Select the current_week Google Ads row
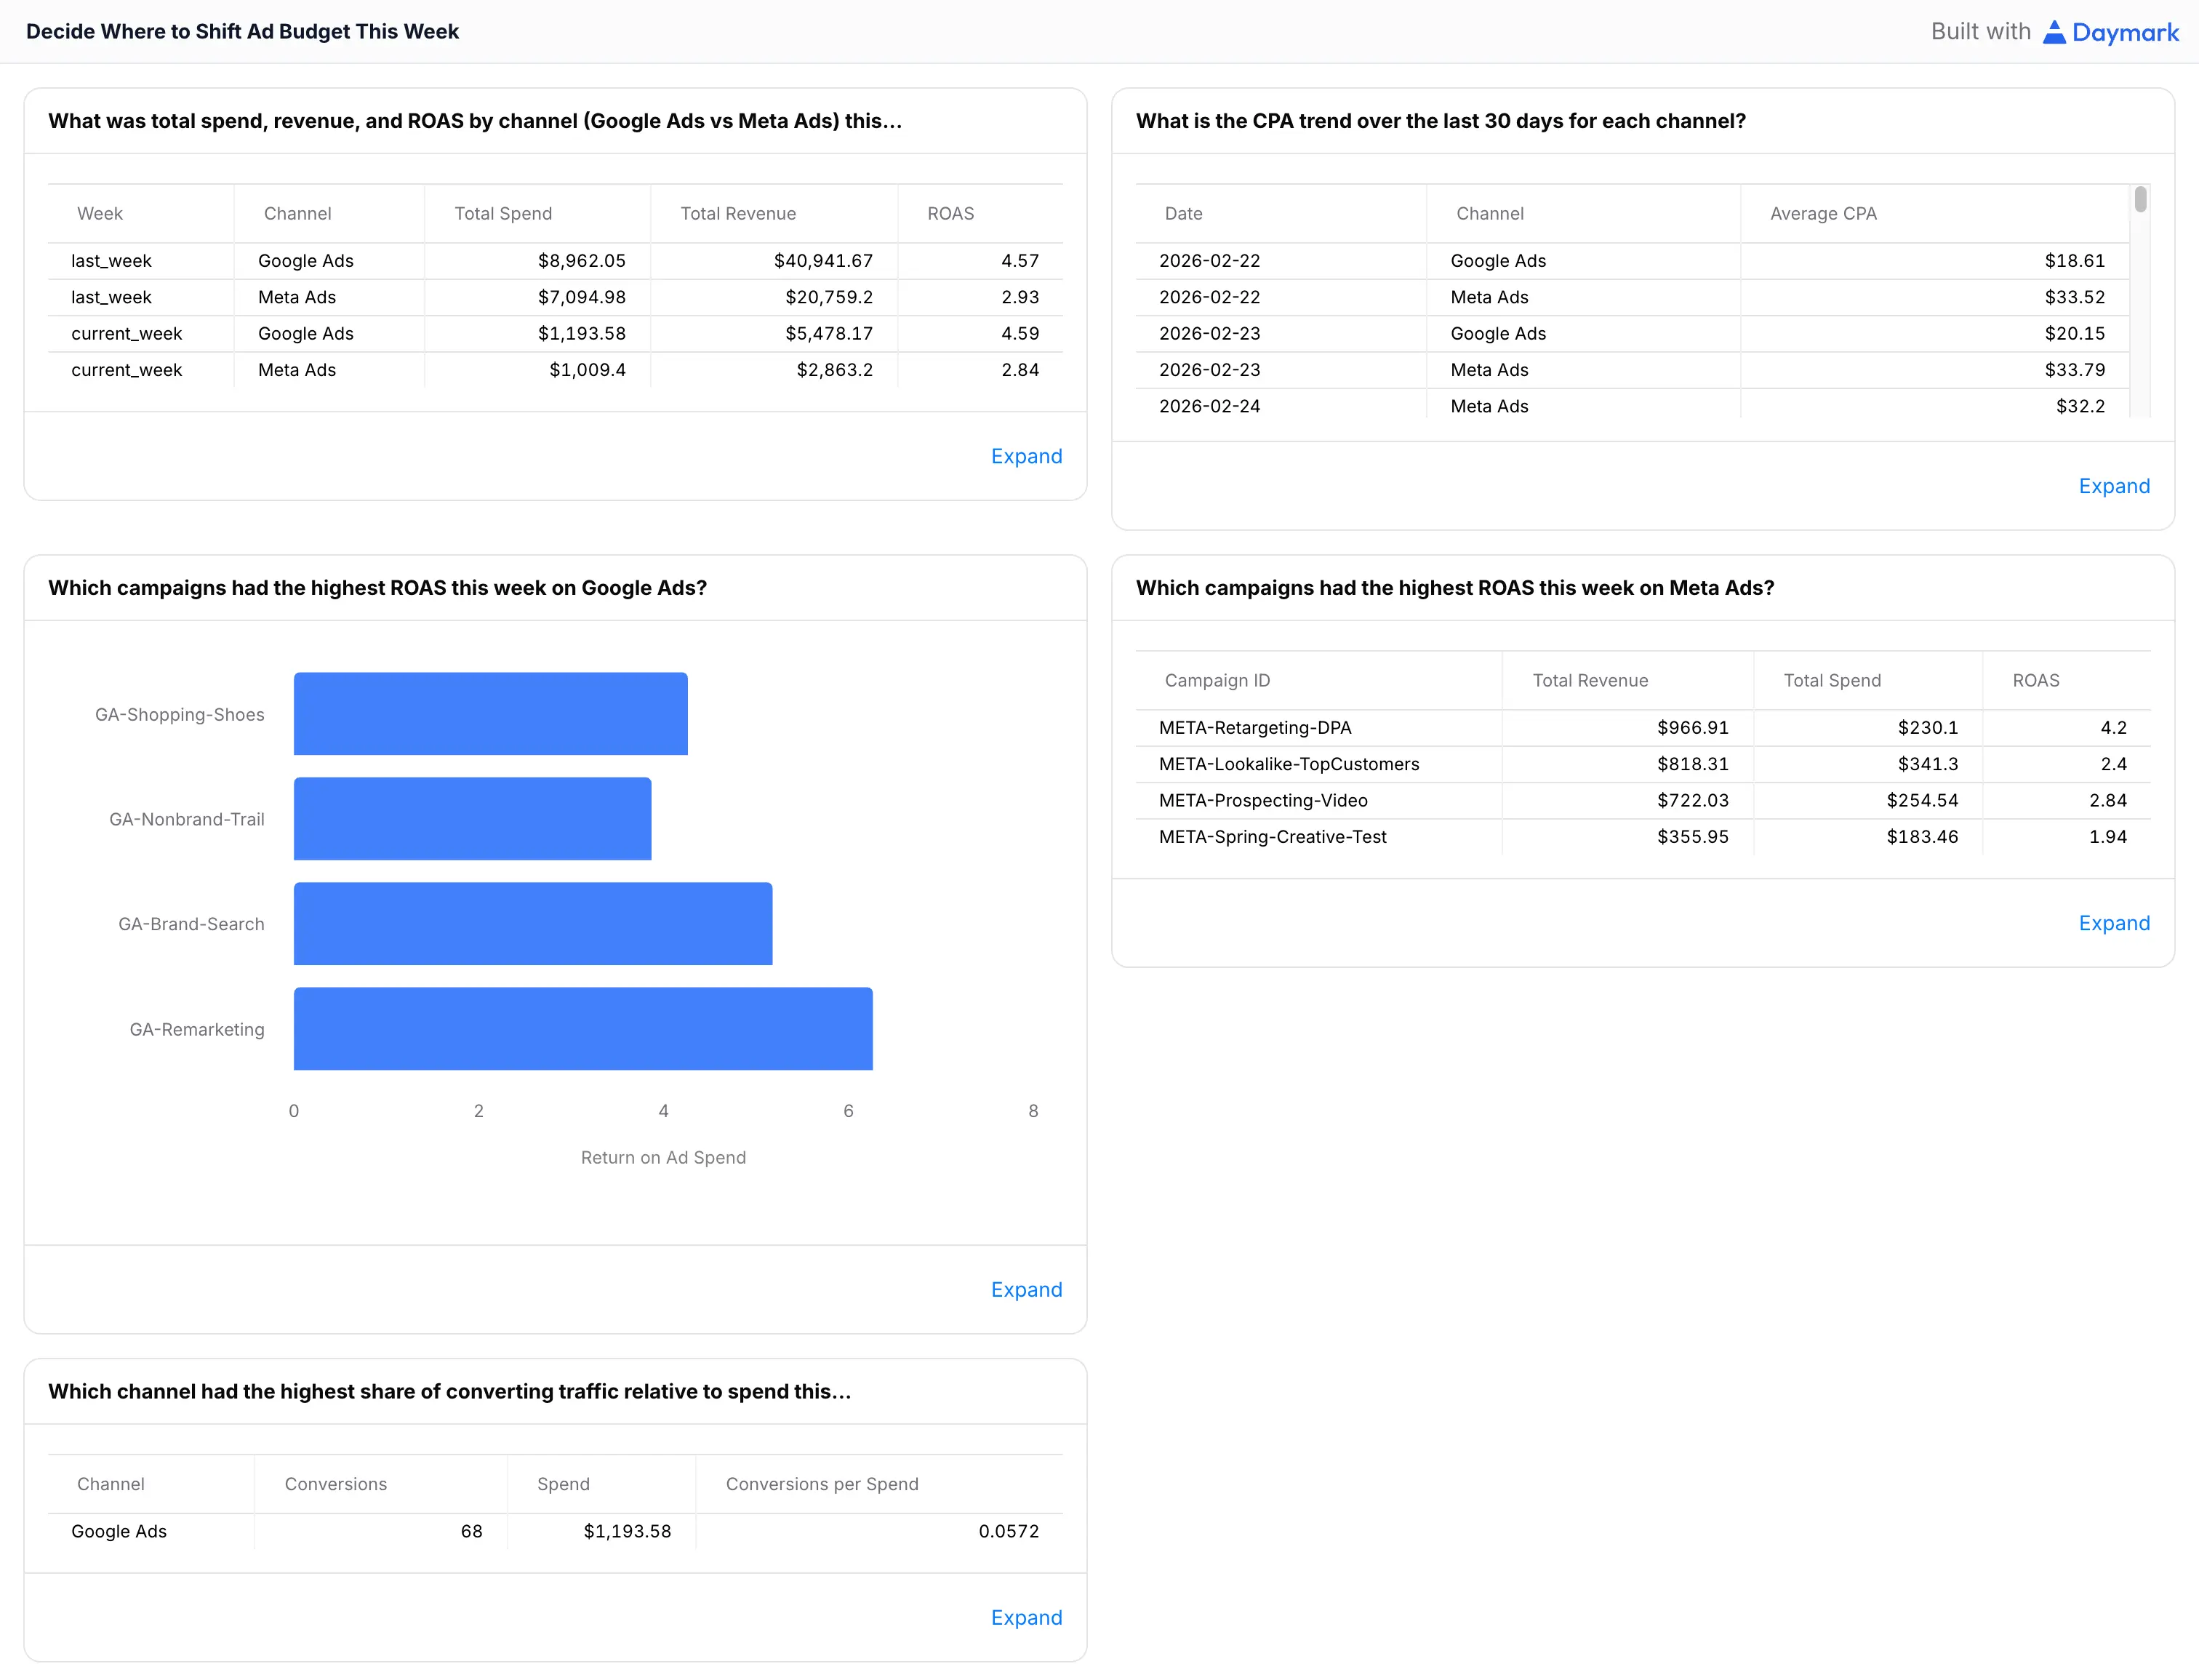The height and width of the screenshot is (1680, 2199). tap(305, 334)
